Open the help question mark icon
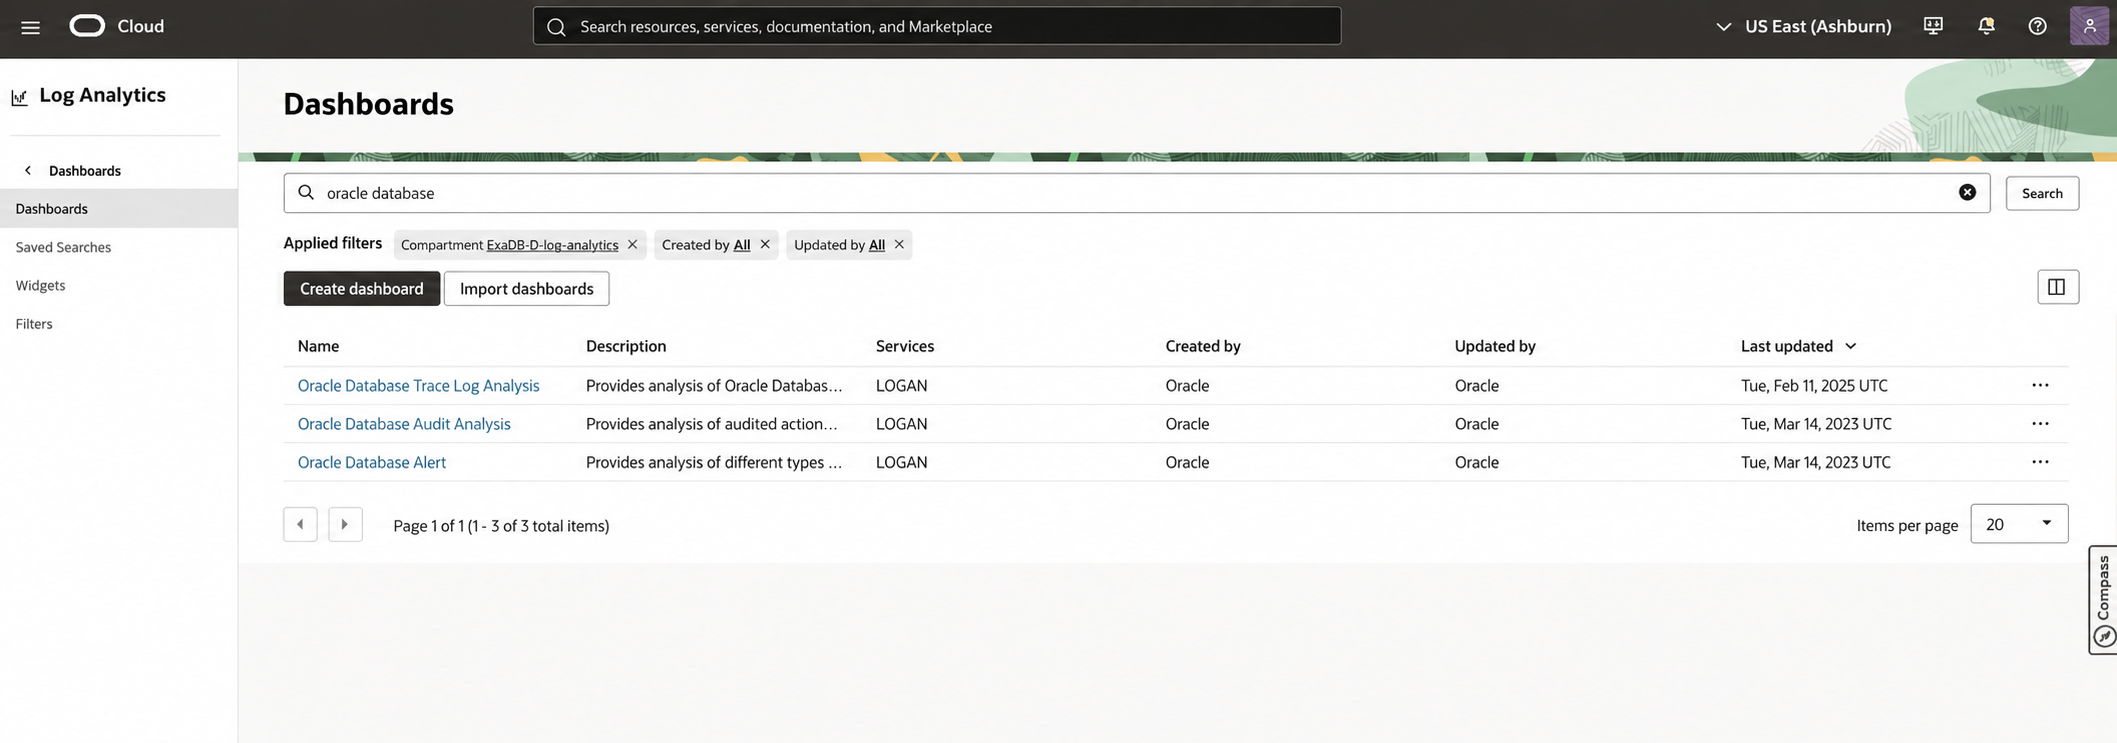This screenshot has height=743, width=2117. pyautogui.click(x=2037, y=26)
